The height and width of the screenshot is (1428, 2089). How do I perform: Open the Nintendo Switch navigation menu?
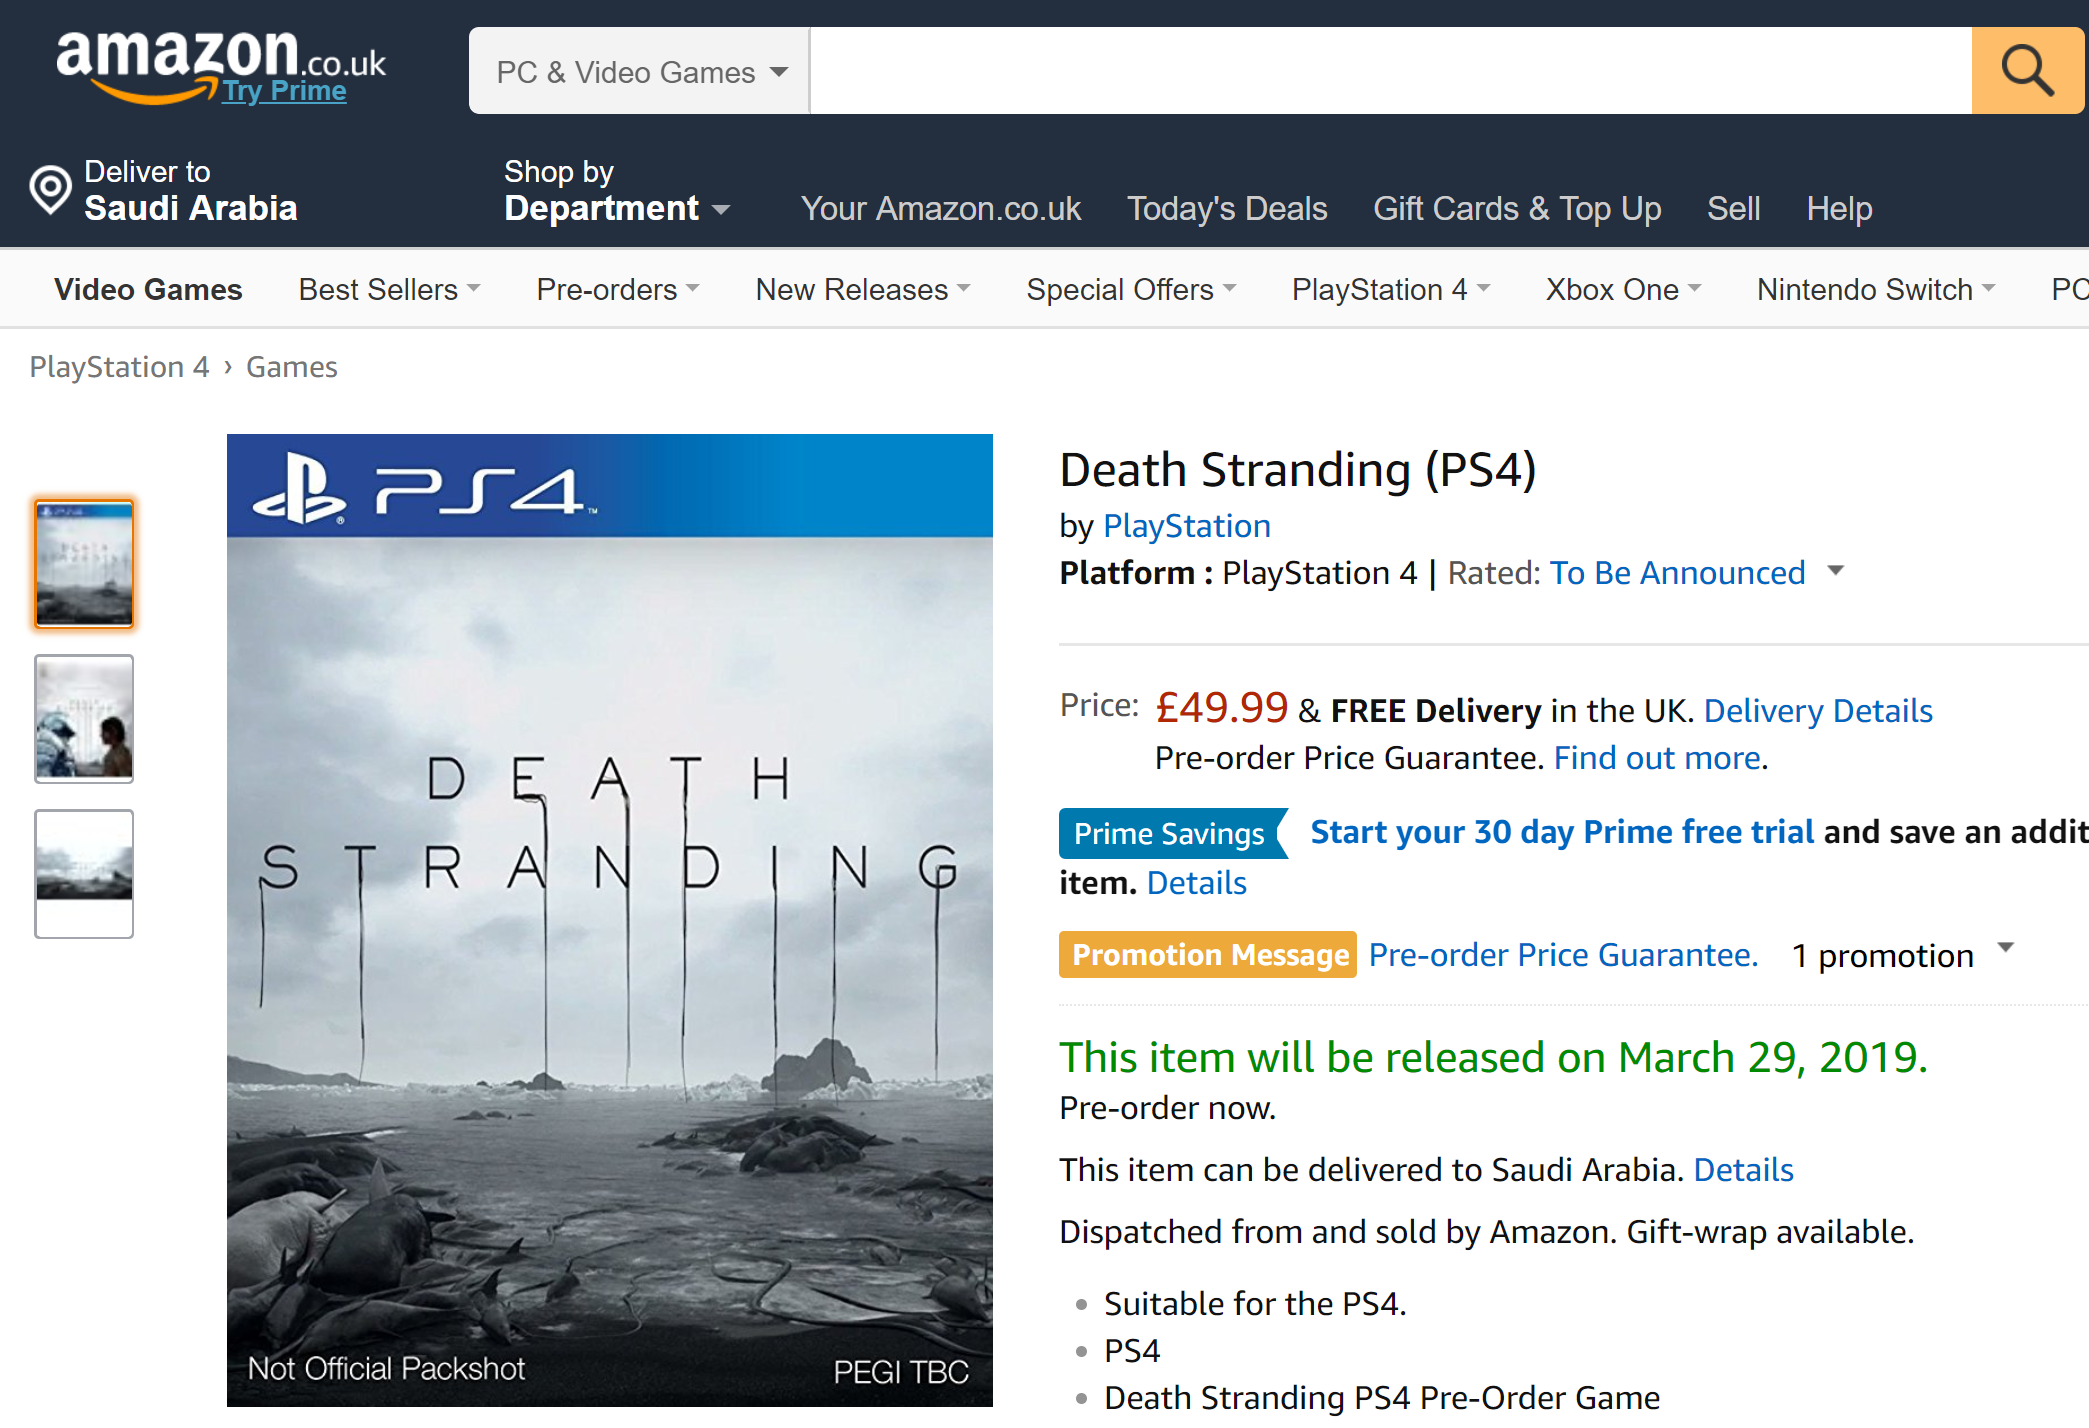point(1876,289)
